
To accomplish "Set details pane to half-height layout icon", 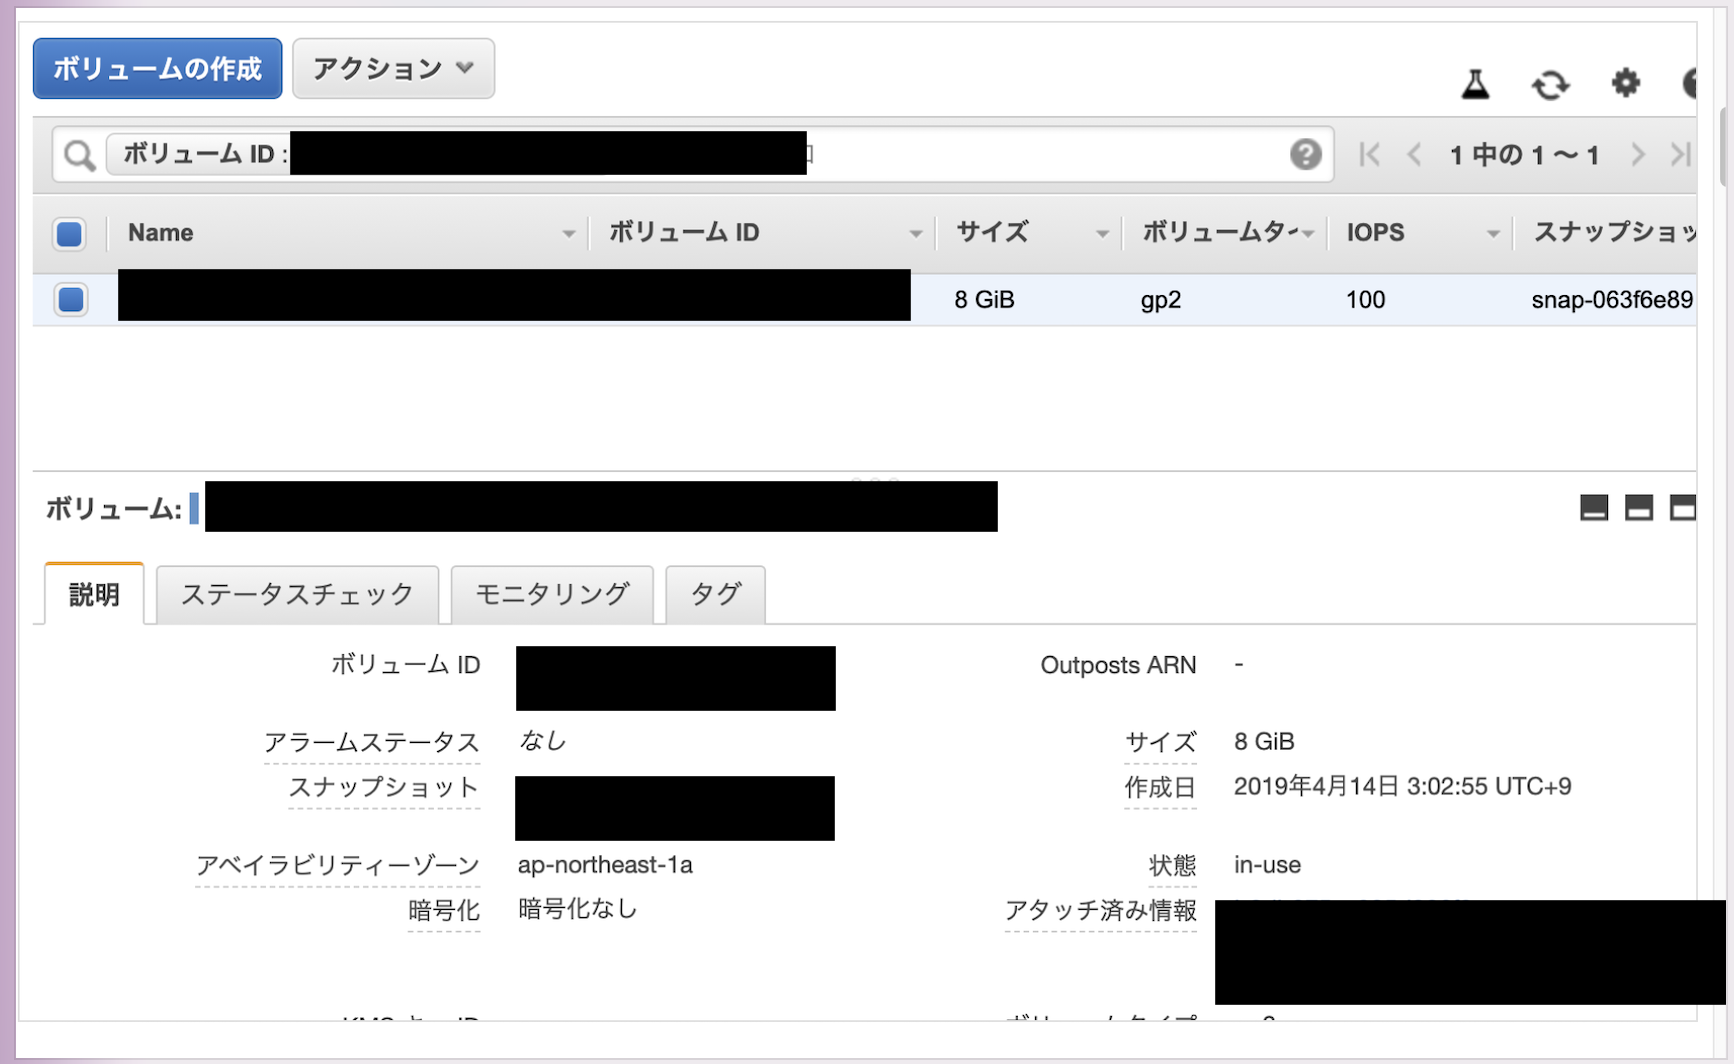I will 1638,508.
